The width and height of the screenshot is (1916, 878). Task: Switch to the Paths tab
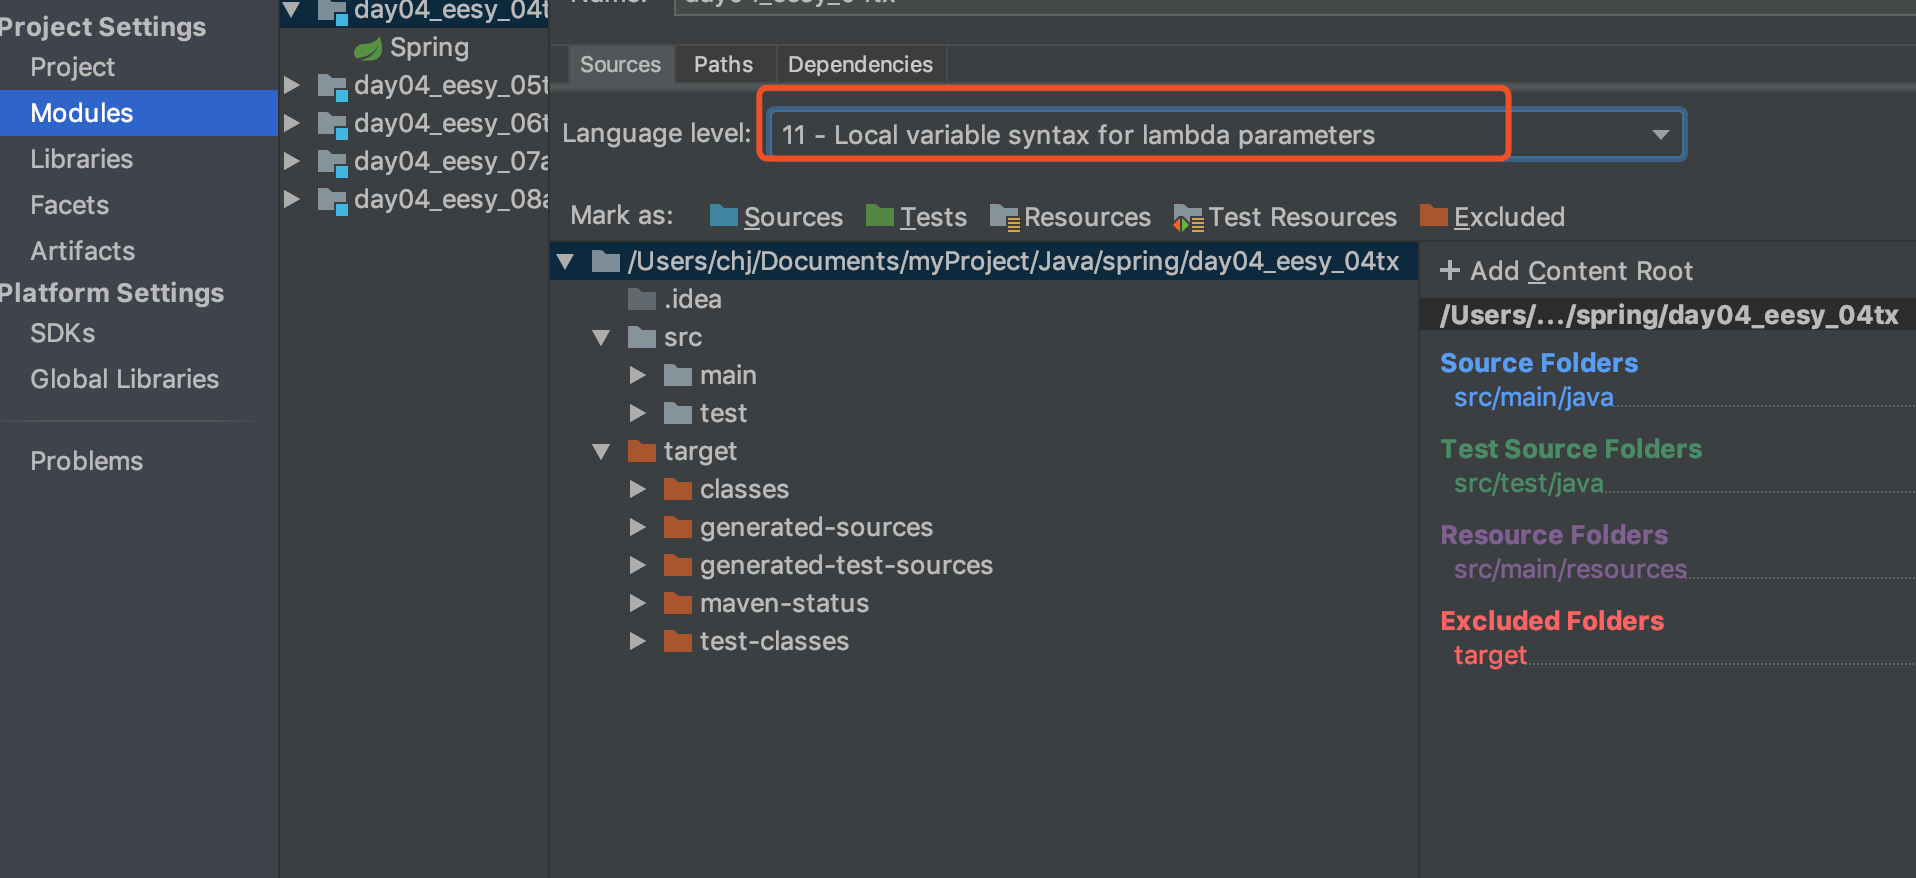[723, 65]
